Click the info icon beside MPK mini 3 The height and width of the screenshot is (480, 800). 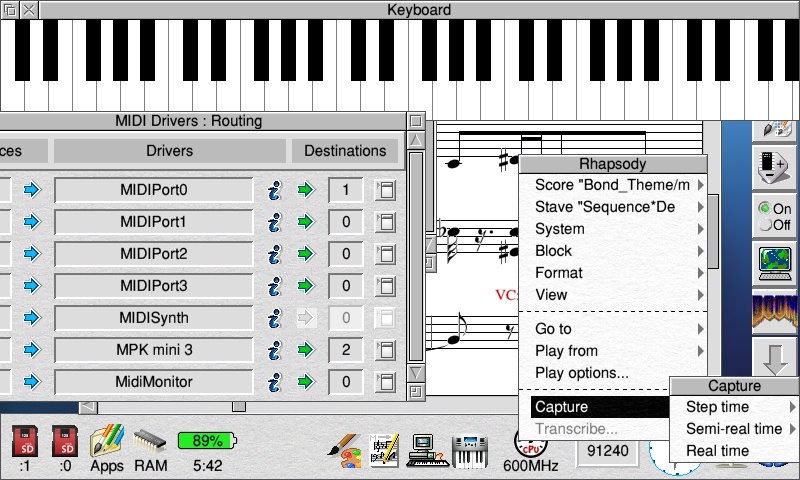pos(274,350)
